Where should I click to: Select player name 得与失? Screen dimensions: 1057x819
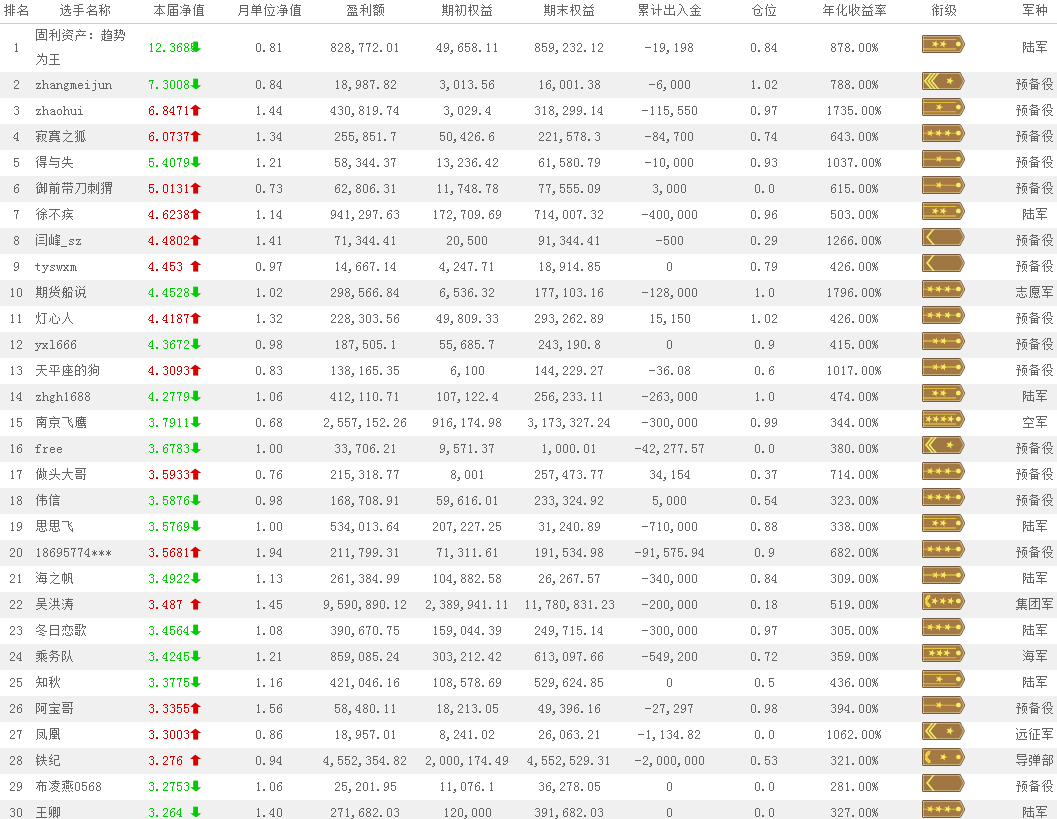point(55,162)
